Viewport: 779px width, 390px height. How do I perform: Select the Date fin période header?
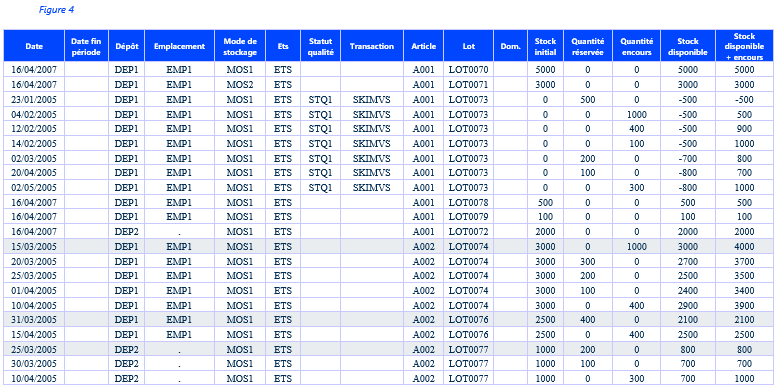(x=86, y=46)
